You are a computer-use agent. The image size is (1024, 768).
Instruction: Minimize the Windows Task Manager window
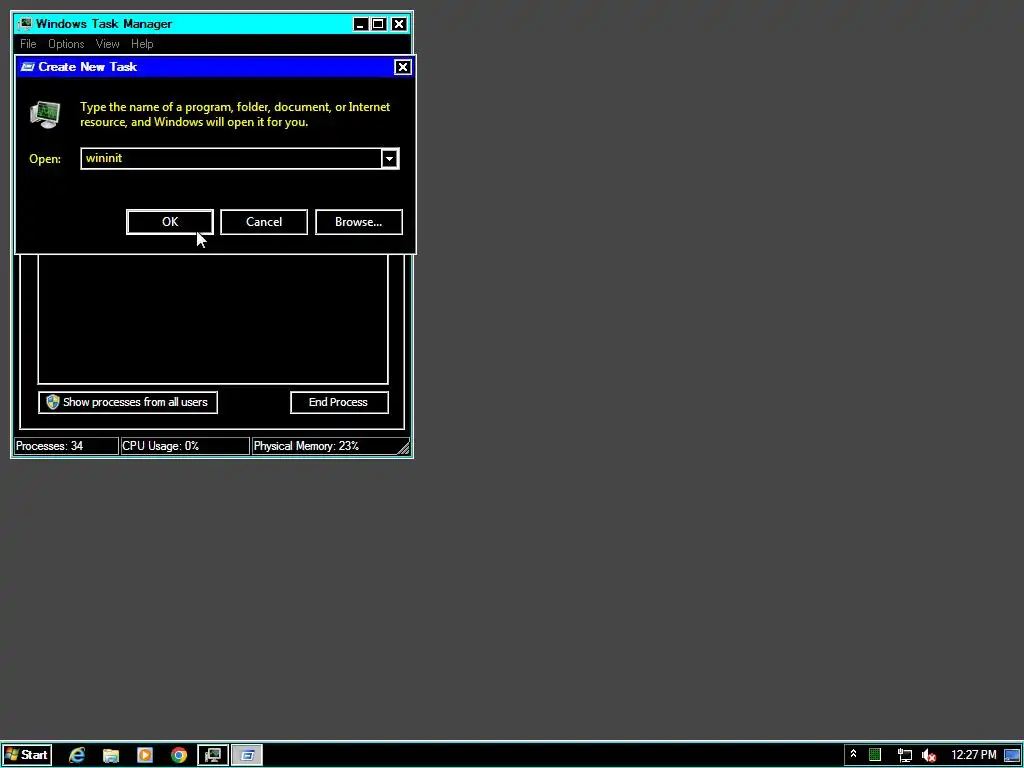[x=360, y=24]
